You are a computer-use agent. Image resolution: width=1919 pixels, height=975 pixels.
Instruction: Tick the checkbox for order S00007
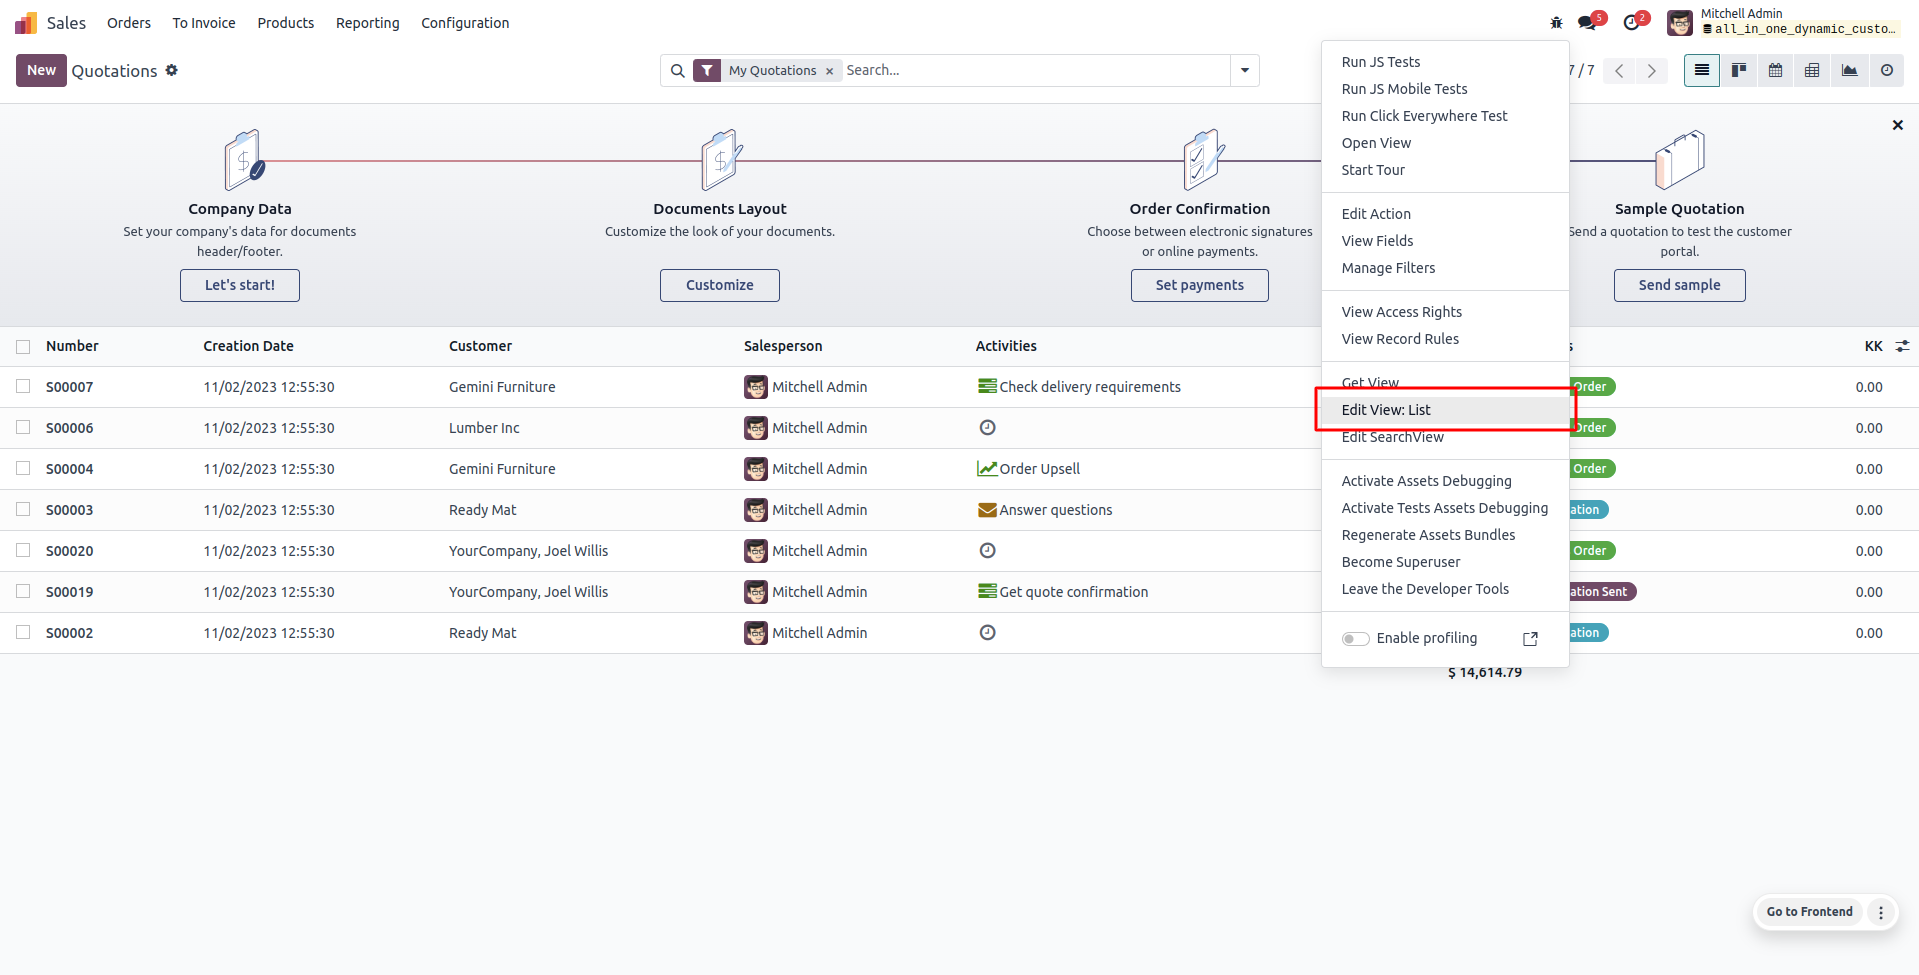coord(23,386)
